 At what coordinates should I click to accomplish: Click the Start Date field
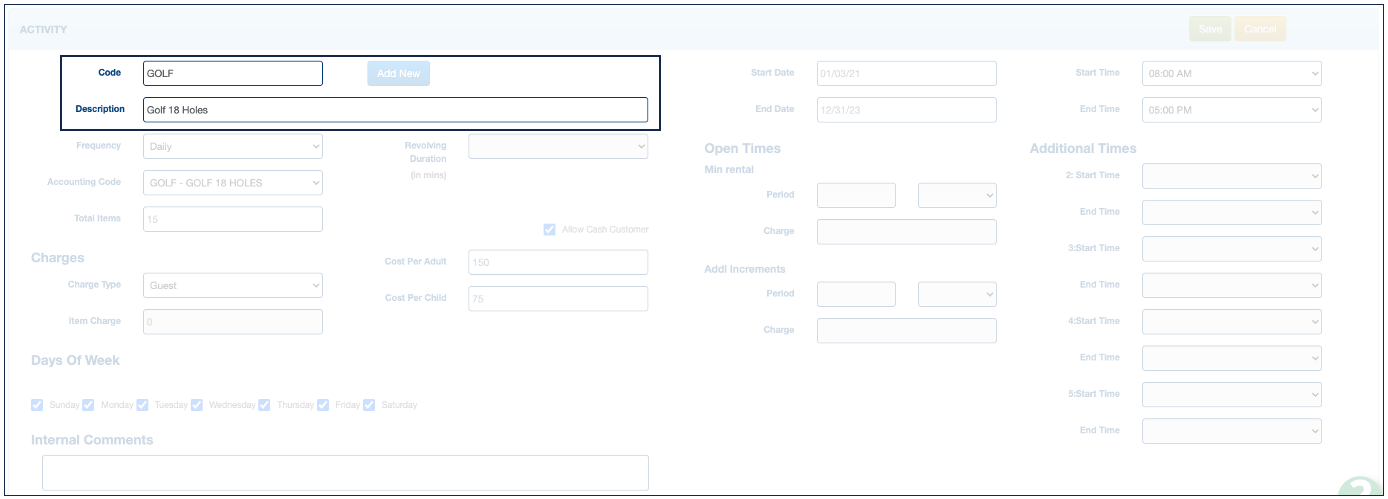[906, 73]
